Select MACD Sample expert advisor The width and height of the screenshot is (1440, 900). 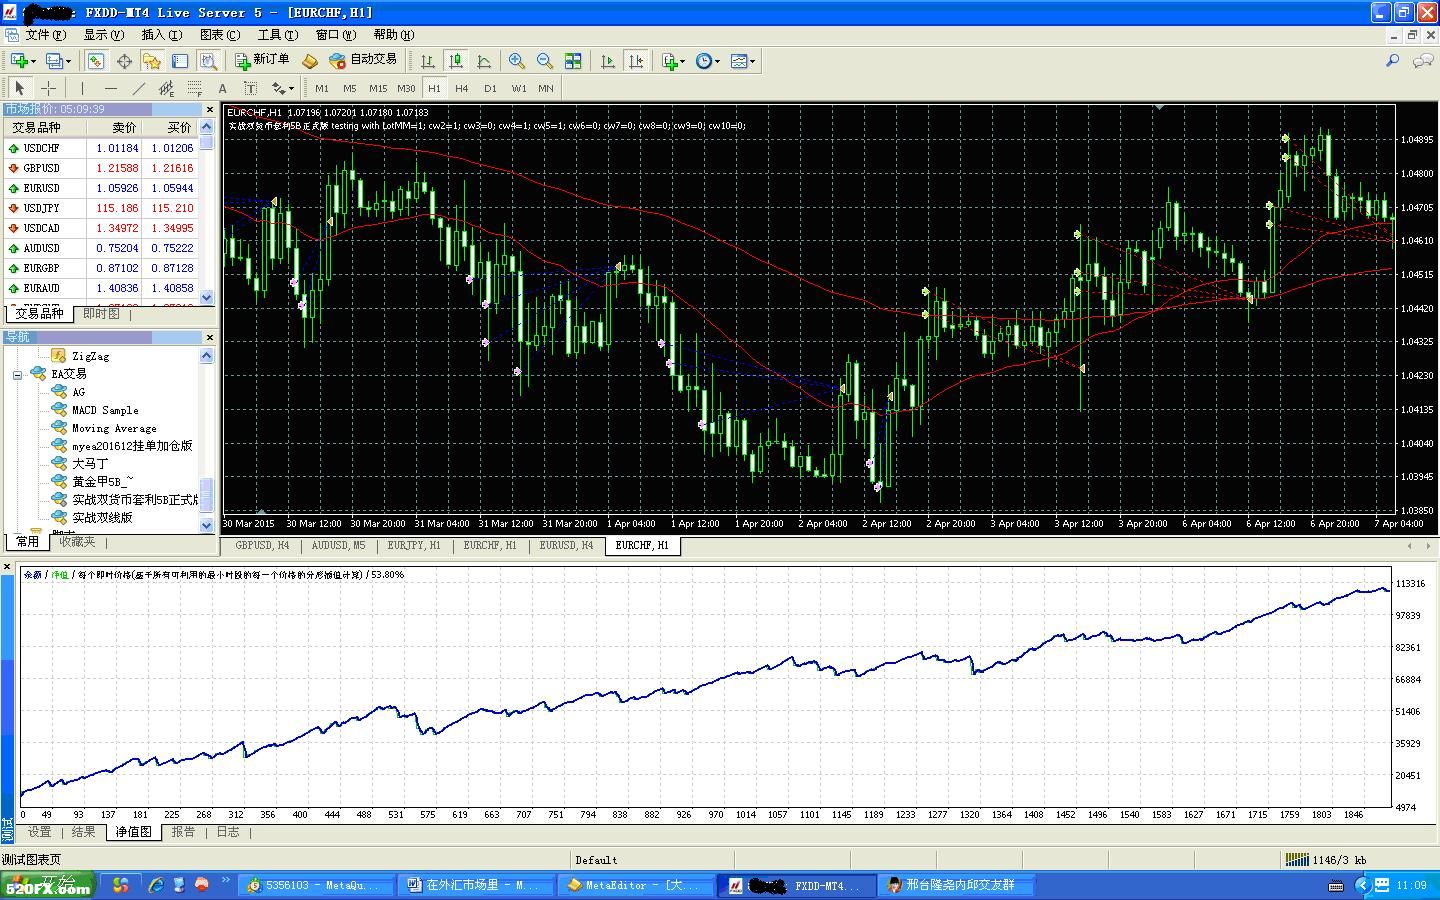(x=105, y=410)
